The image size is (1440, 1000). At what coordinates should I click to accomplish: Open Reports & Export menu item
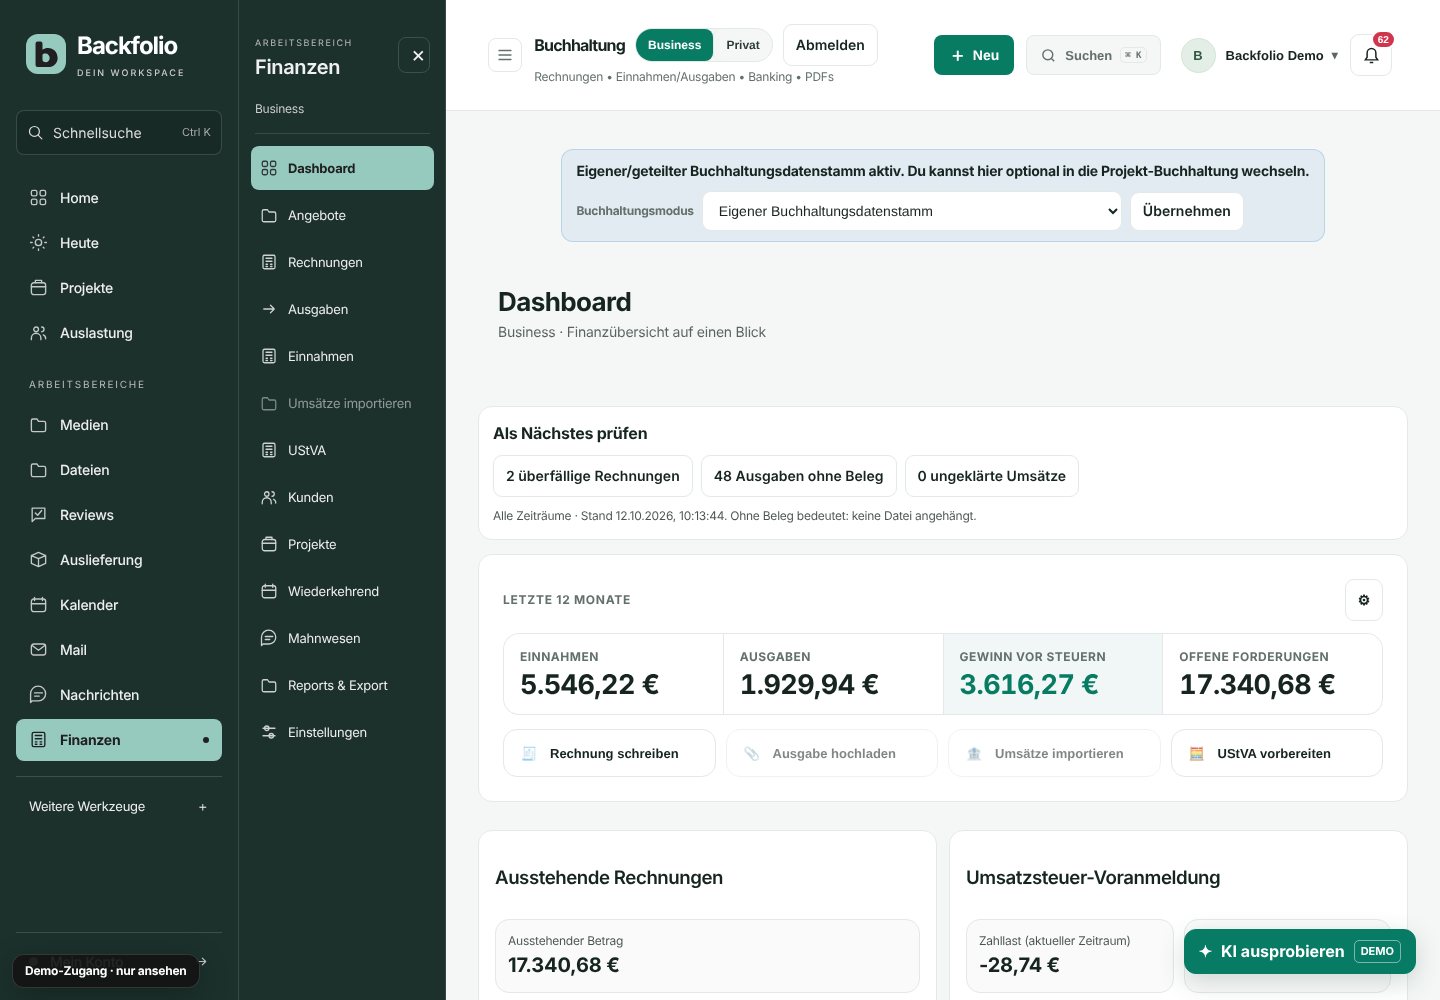342,685
